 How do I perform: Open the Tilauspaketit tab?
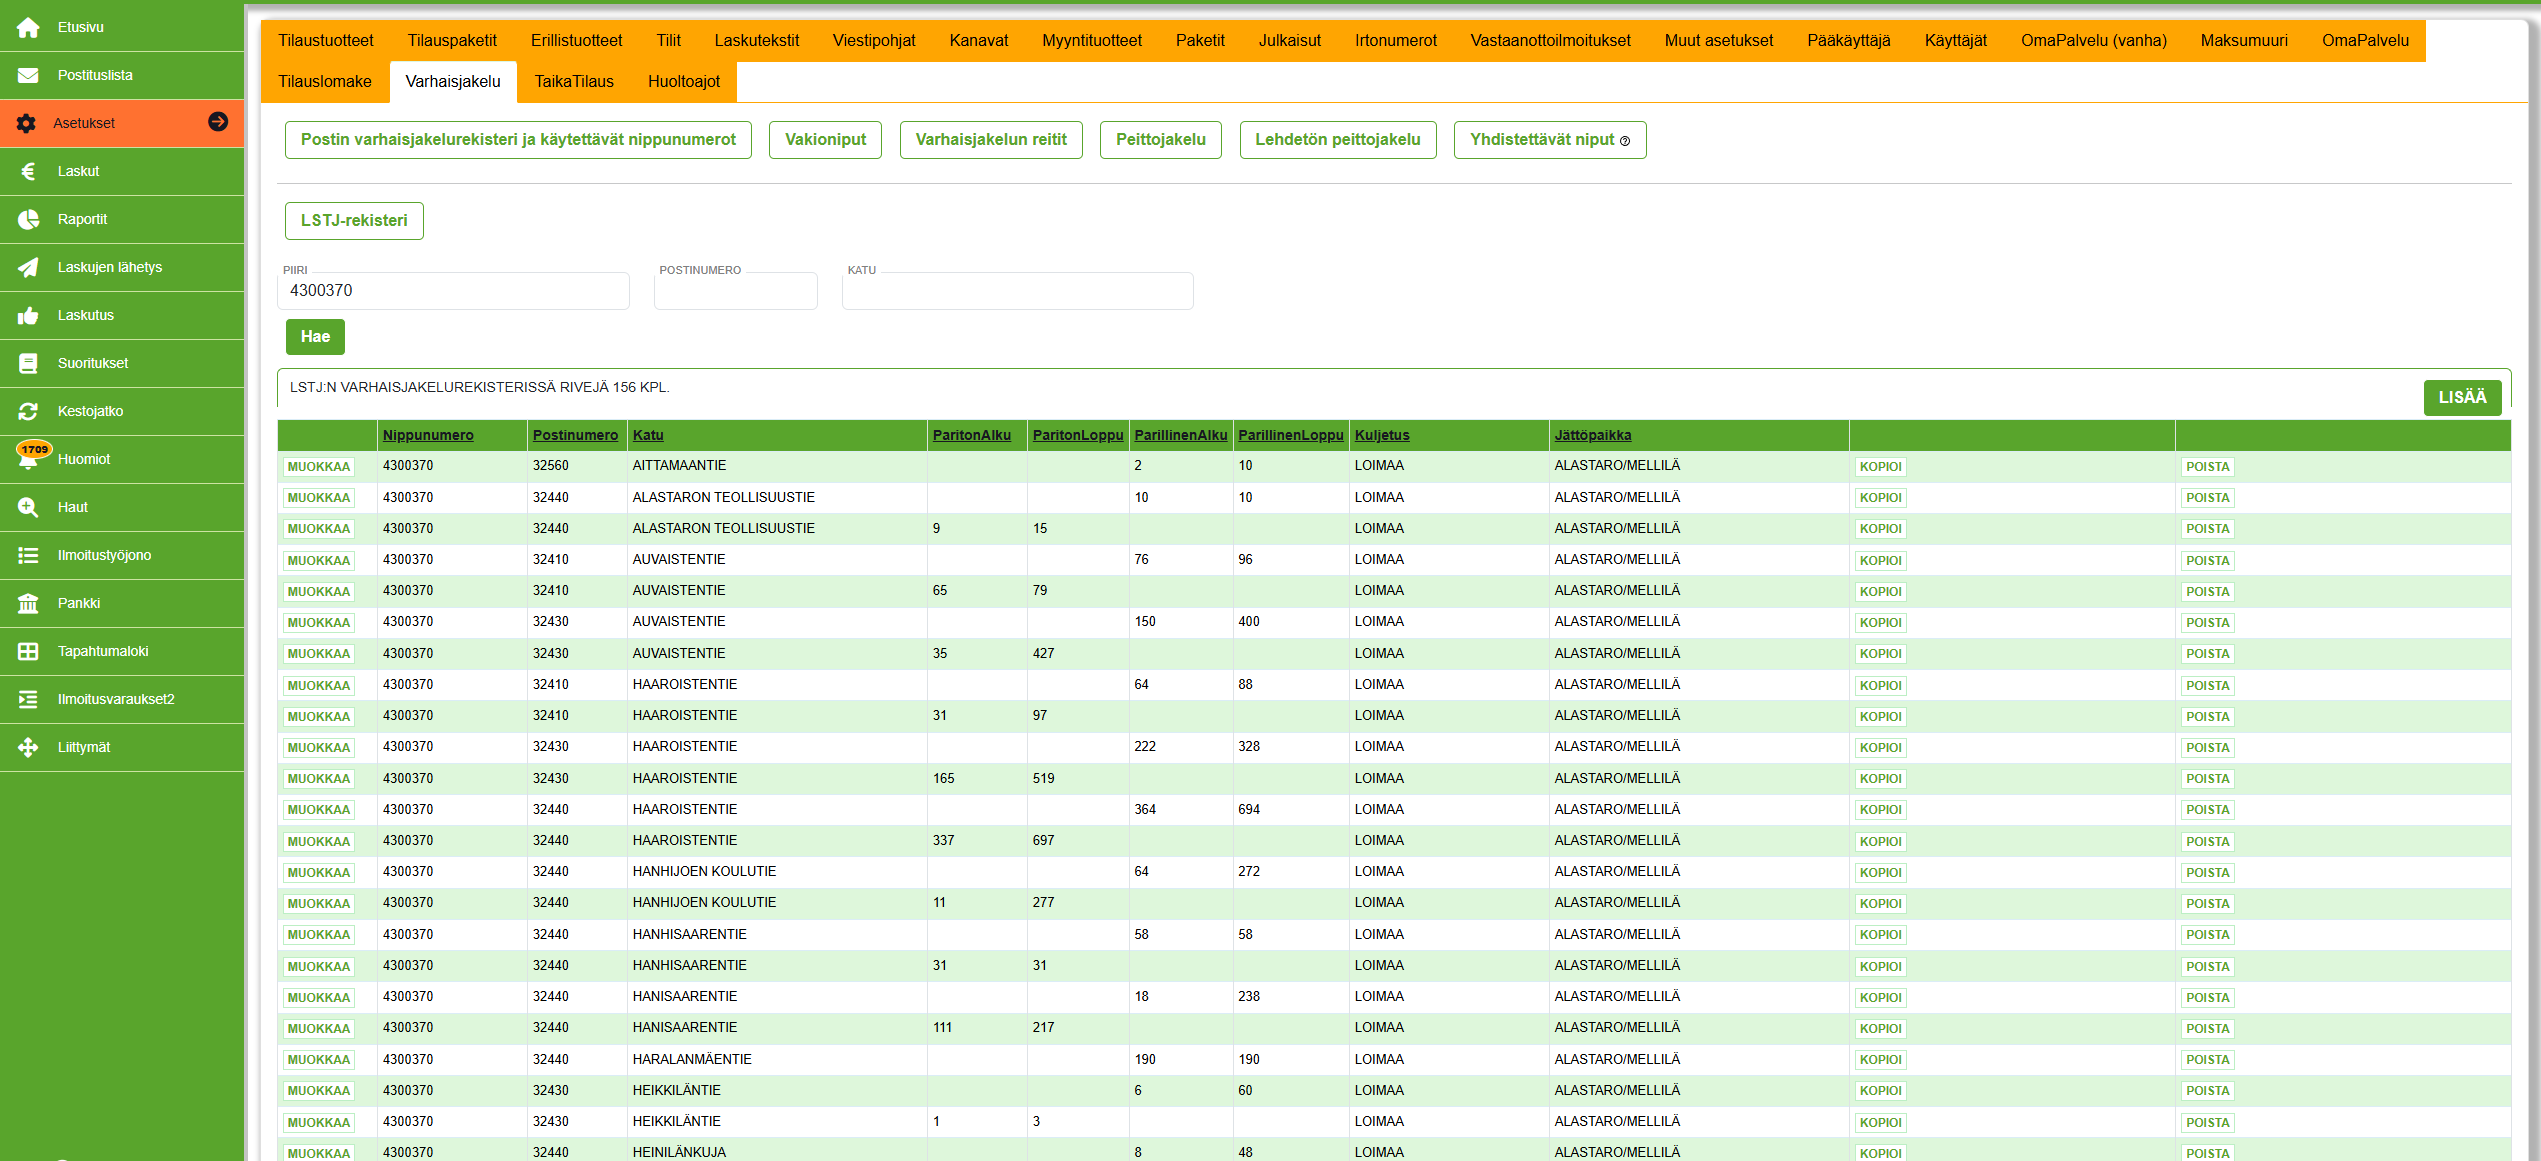[x=452, y=40]
